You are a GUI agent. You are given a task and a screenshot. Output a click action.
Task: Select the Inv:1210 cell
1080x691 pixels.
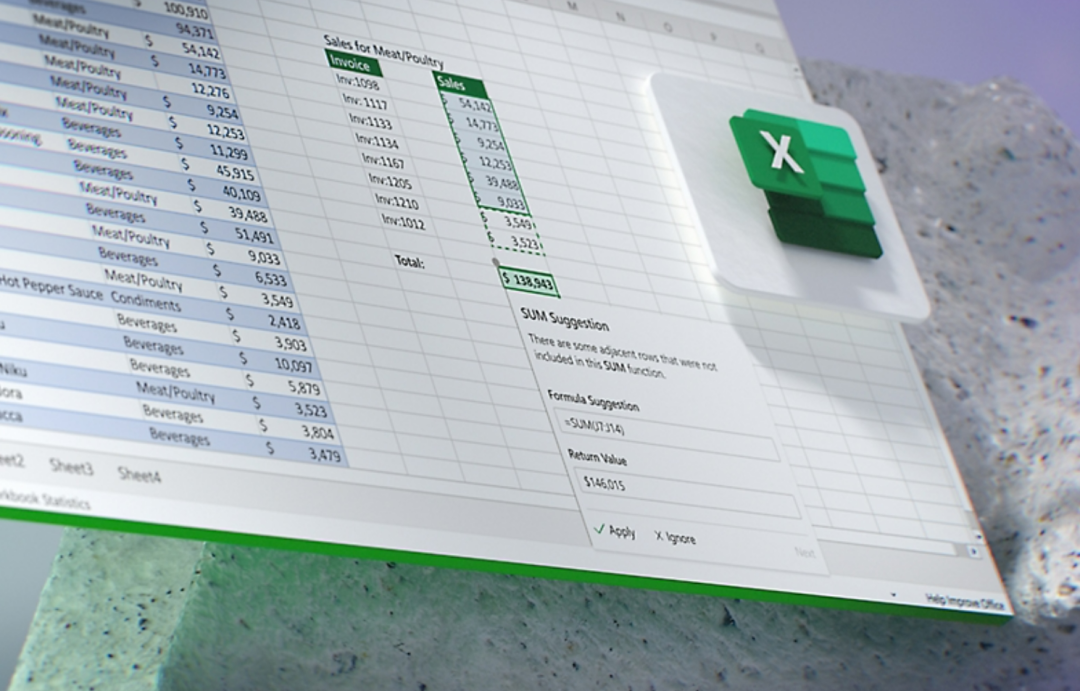(397, 202)
